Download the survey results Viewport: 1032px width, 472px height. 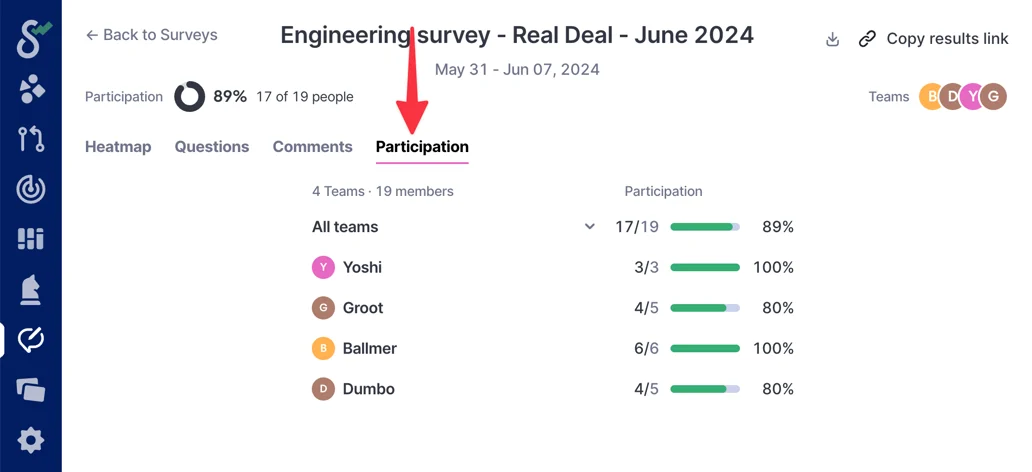(832, 39)
